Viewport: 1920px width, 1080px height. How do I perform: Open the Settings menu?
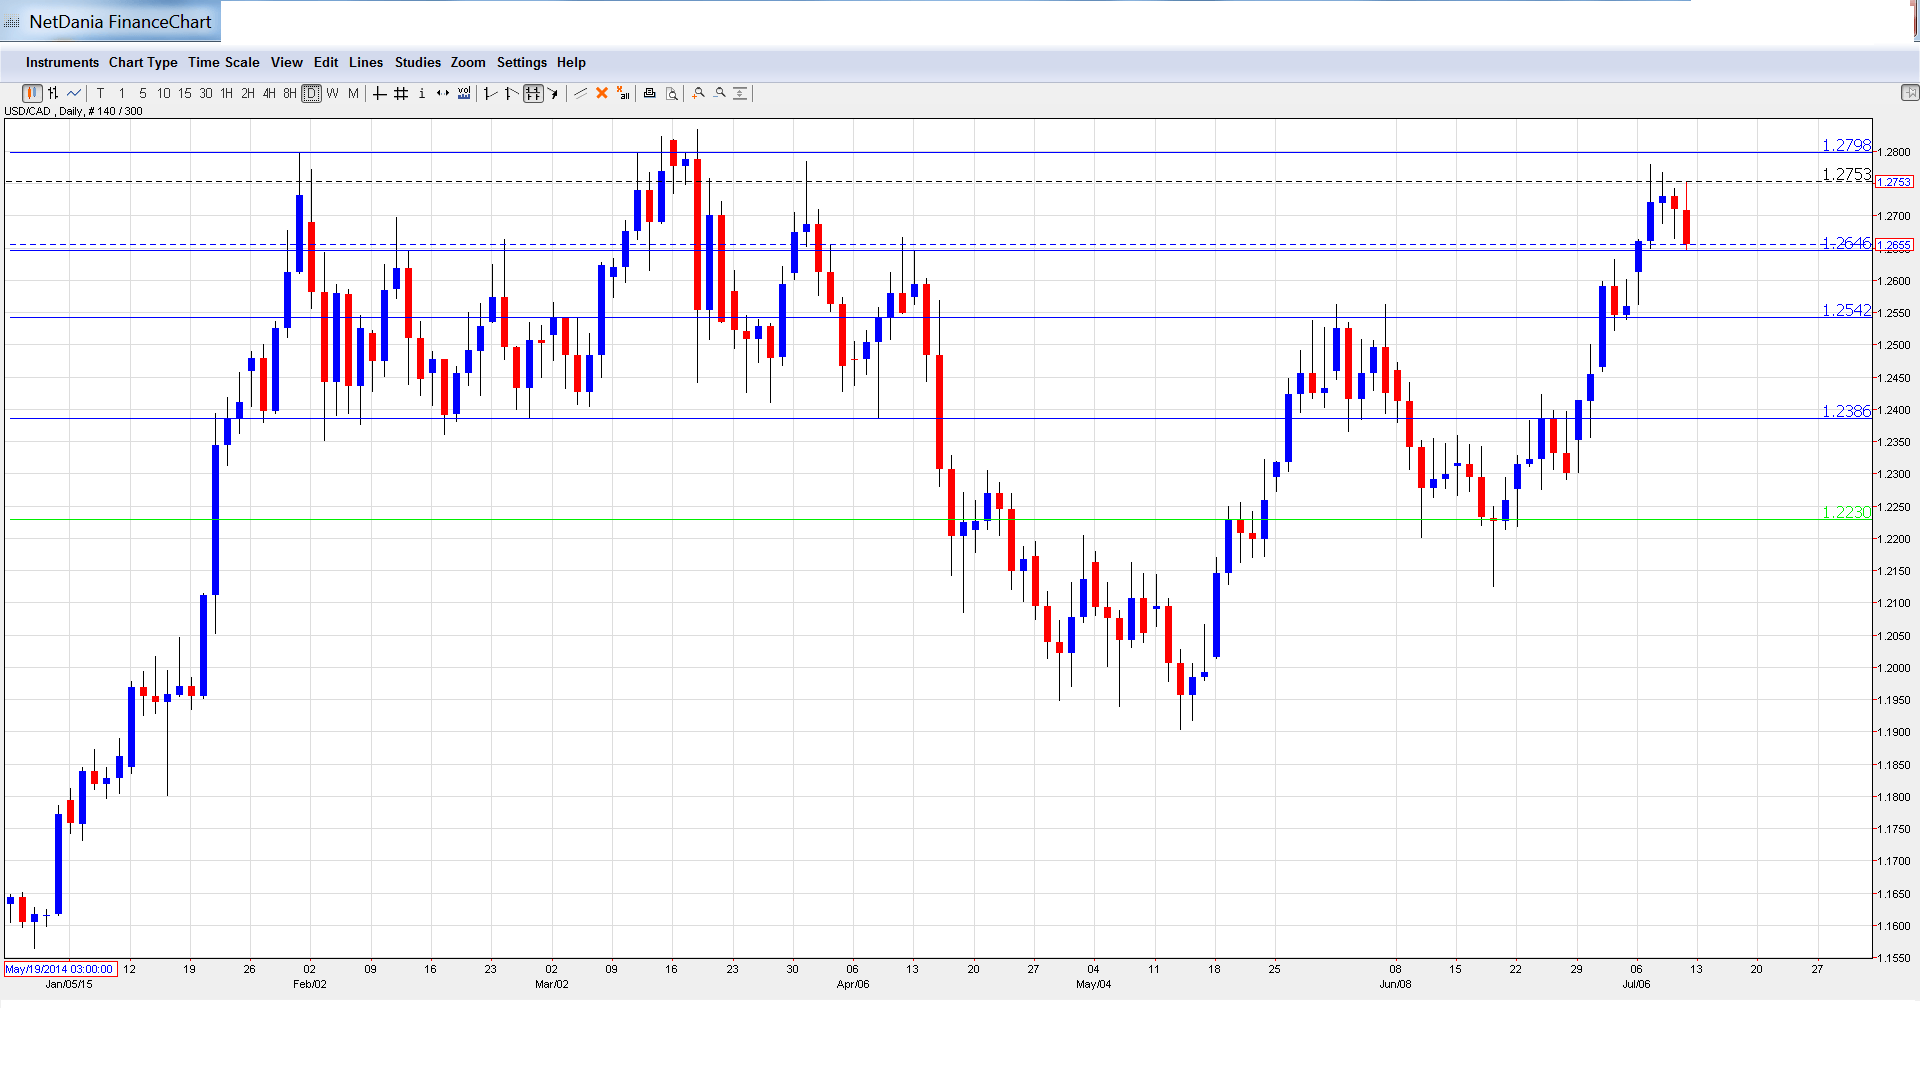[521, 62]
